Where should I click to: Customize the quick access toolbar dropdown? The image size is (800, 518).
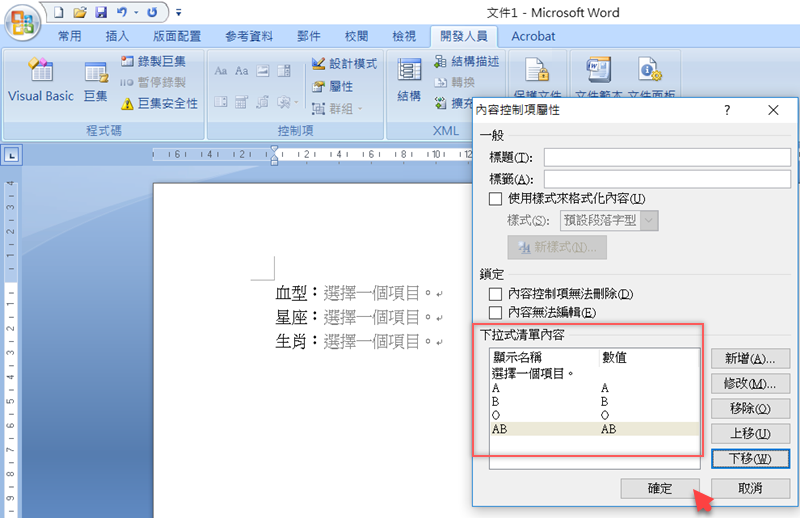[179, 13]
